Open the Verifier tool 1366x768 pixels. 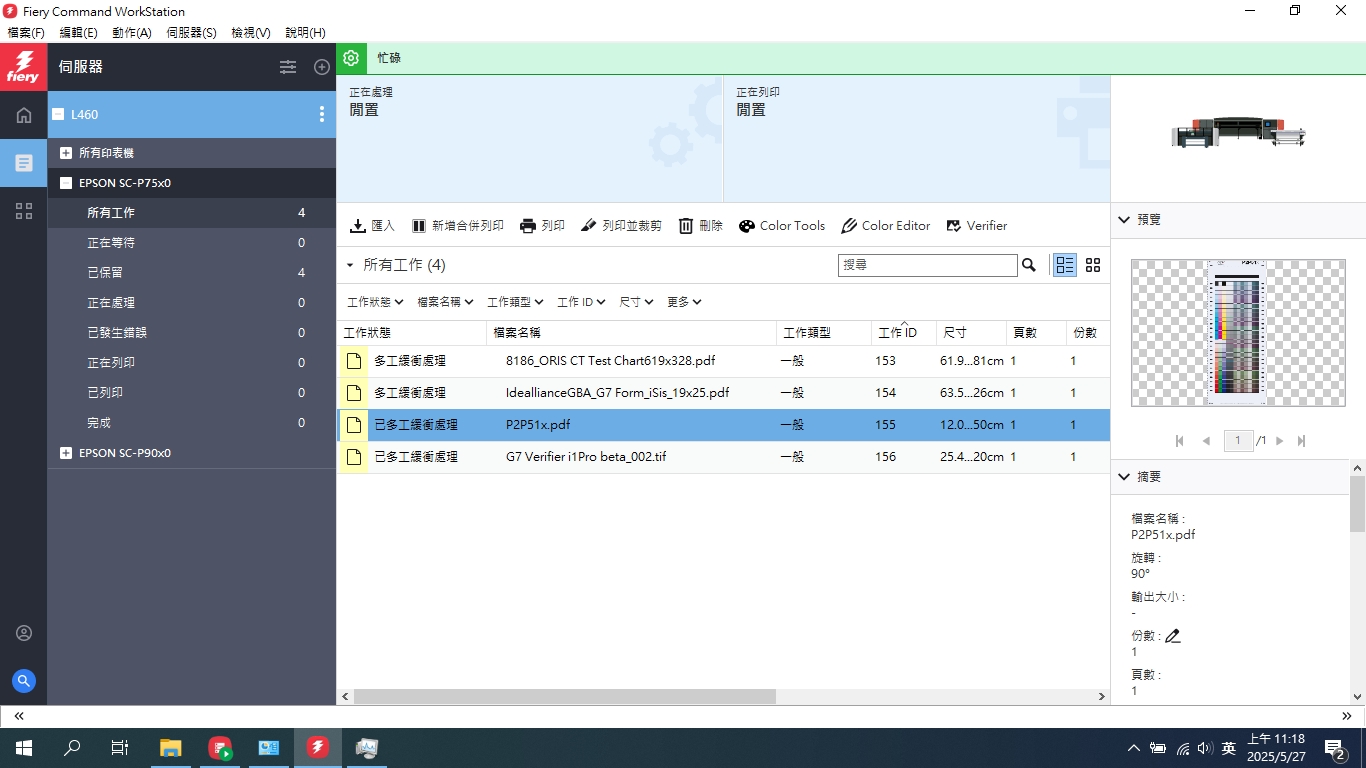[x=976, y=226]
